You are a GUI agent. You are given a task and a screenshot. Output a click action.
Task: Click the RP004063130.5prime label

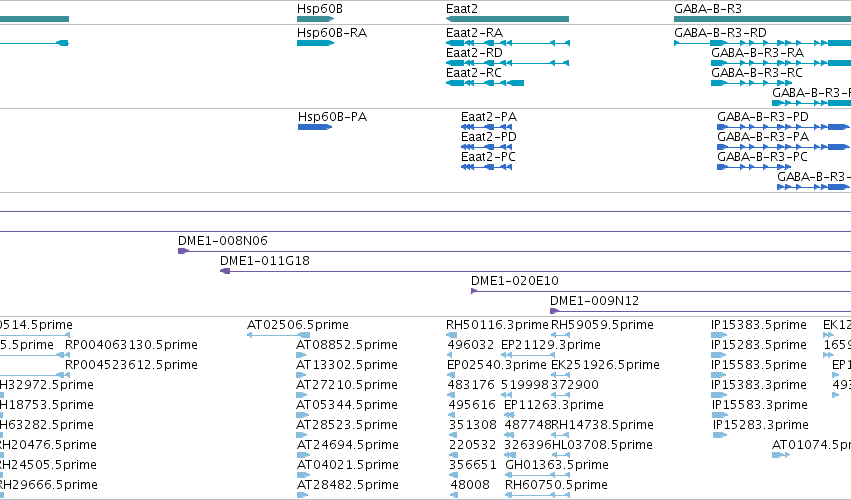131,345
